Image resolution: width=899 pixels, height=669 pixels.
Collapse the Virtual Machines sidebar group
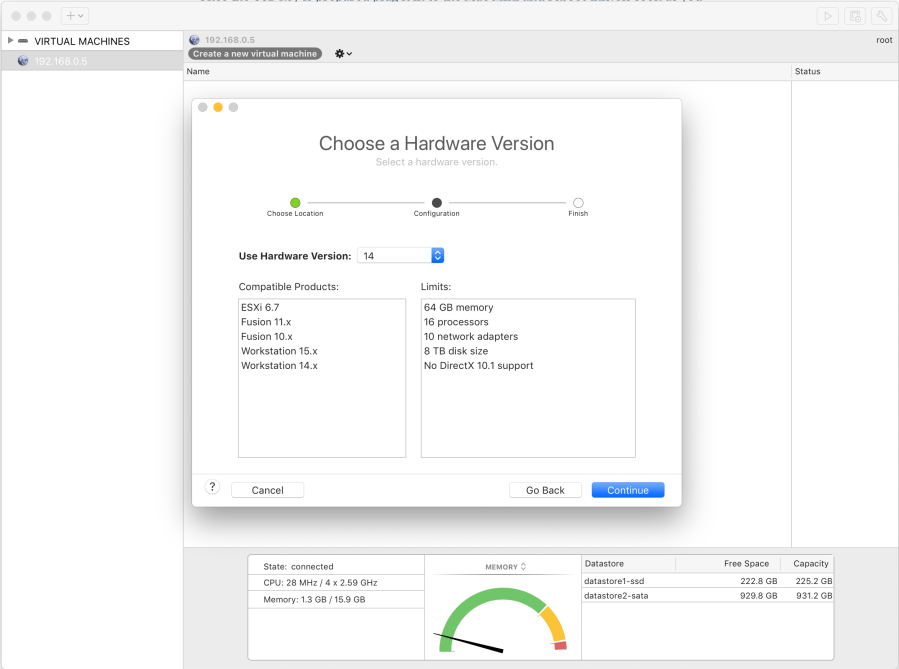pyautogui.click(x=10, y=41)
